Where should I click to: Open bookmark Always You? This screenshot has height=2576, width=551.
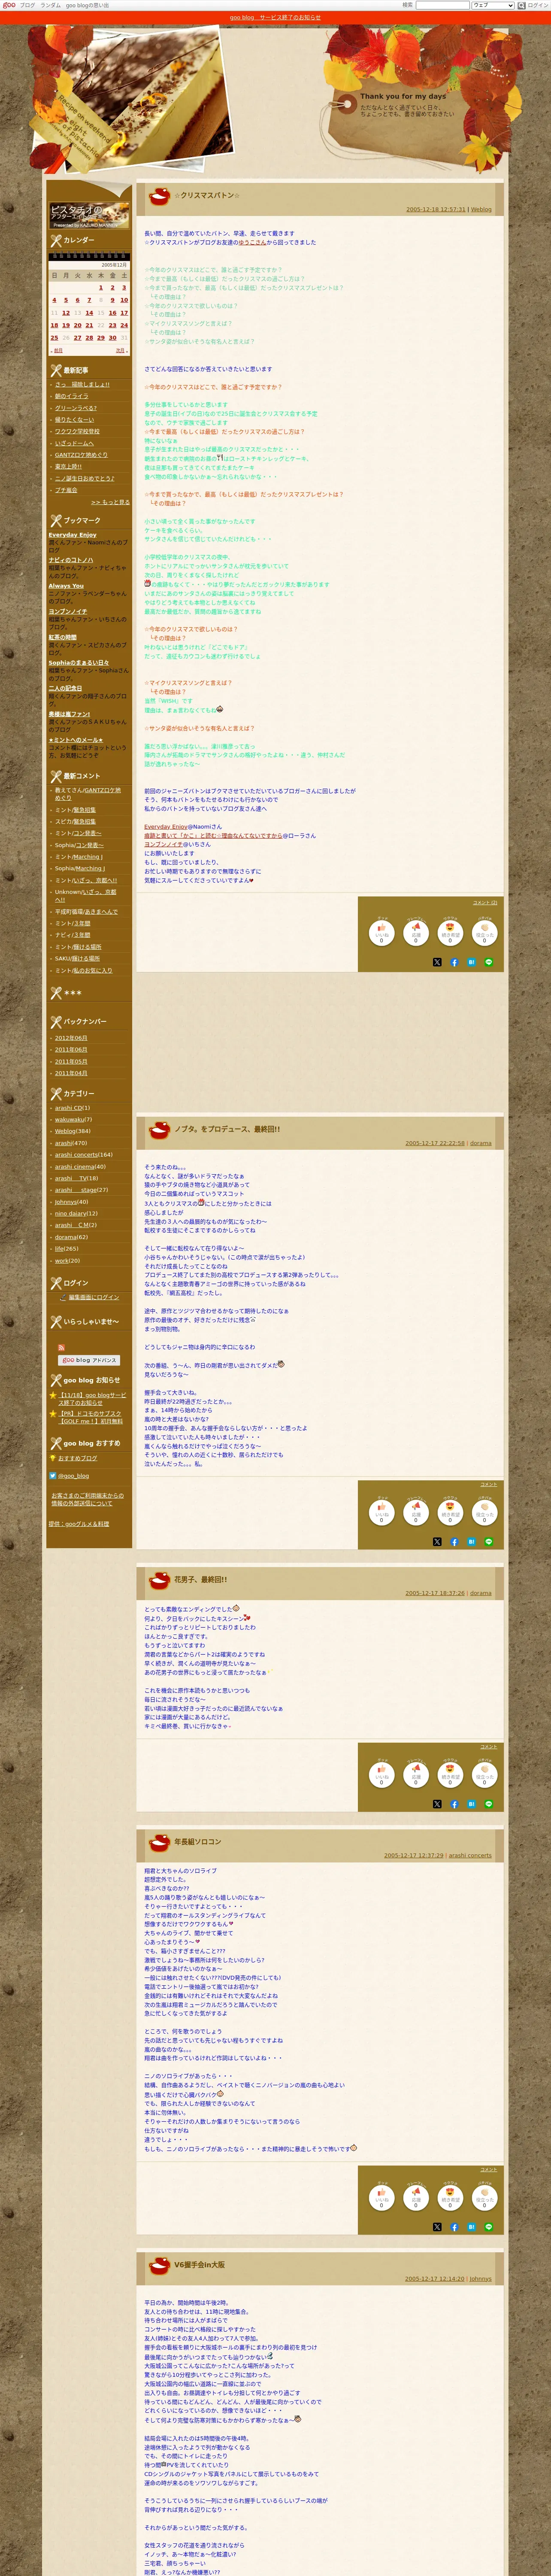tap(66, 586)
